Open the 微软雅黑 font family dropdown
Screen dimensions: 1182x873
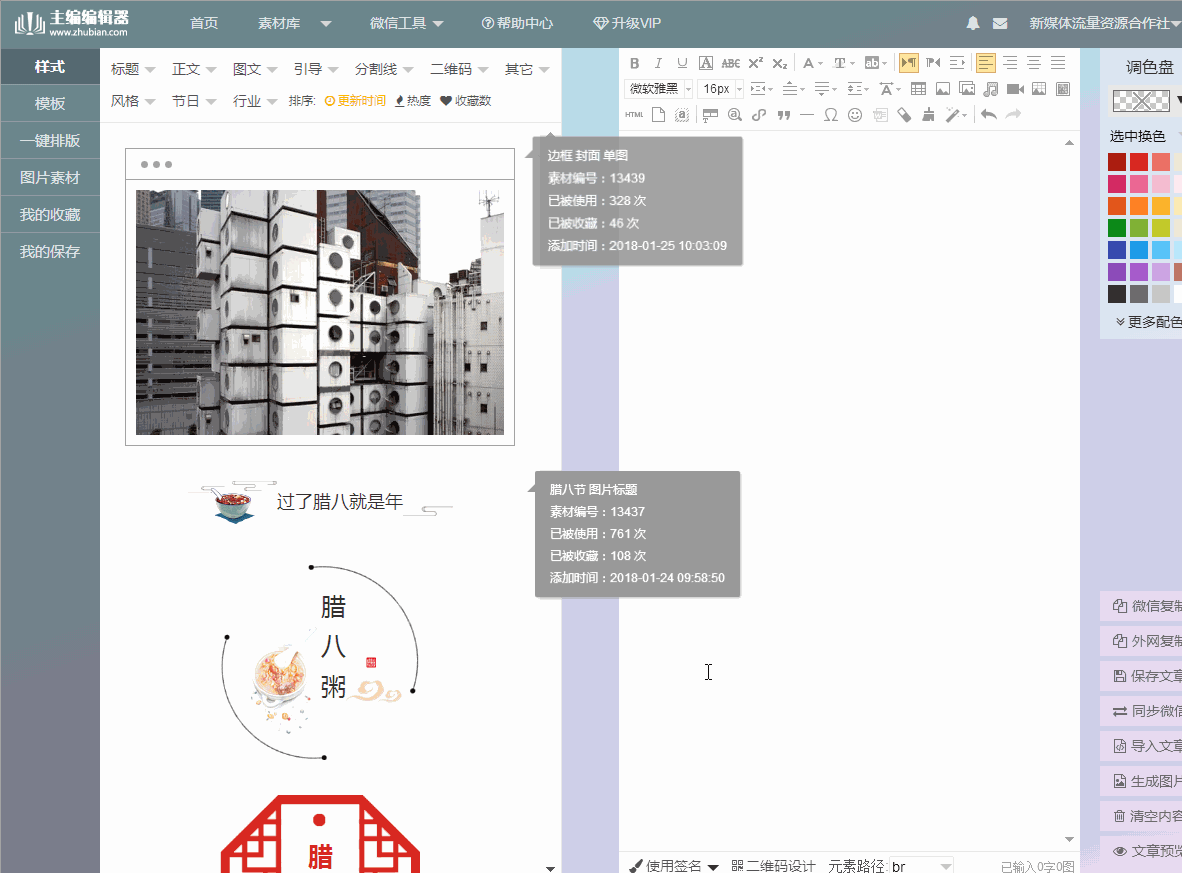[659, 89]
